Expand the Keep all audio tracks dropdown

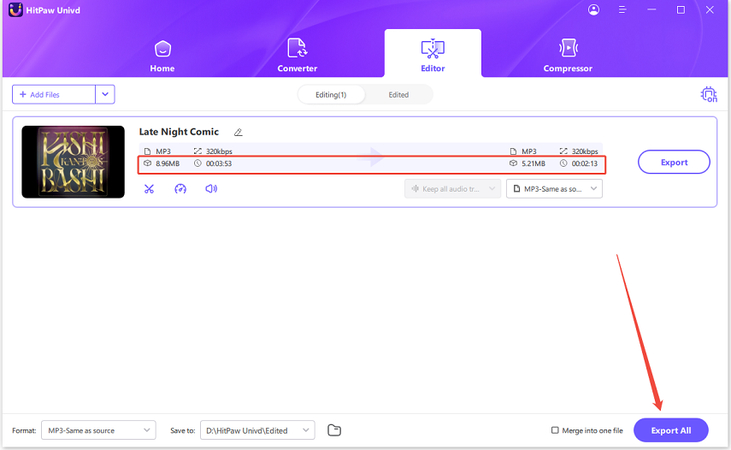pos(453,189)
